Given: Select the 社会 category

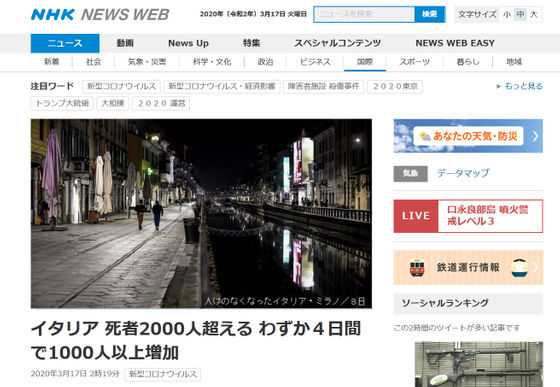Looking at the screenshot, I should coord(94,62).
